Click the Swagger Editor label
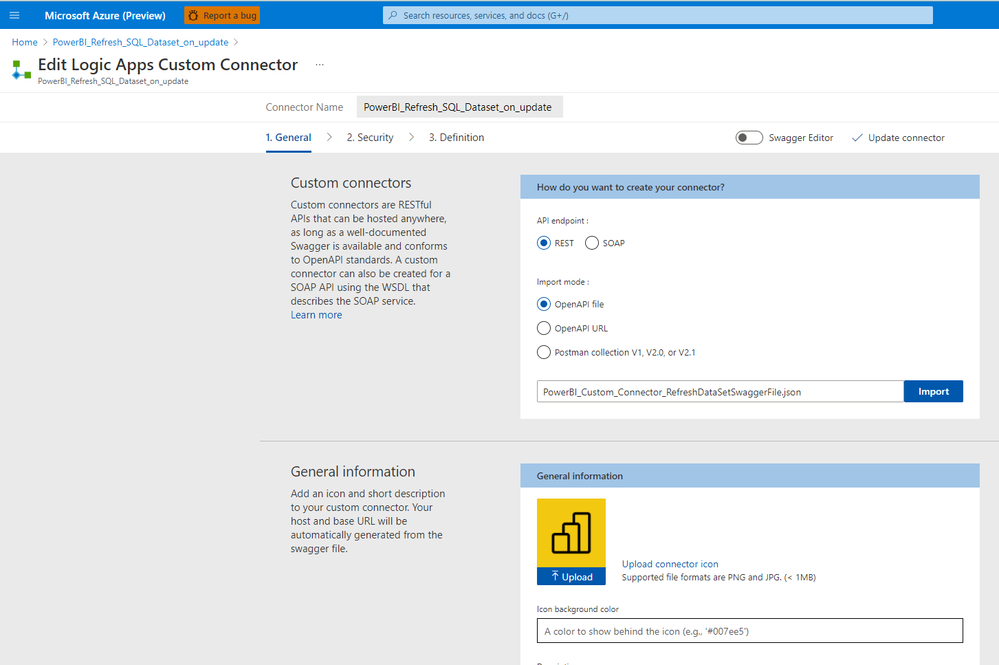 (x=801, y=138)
